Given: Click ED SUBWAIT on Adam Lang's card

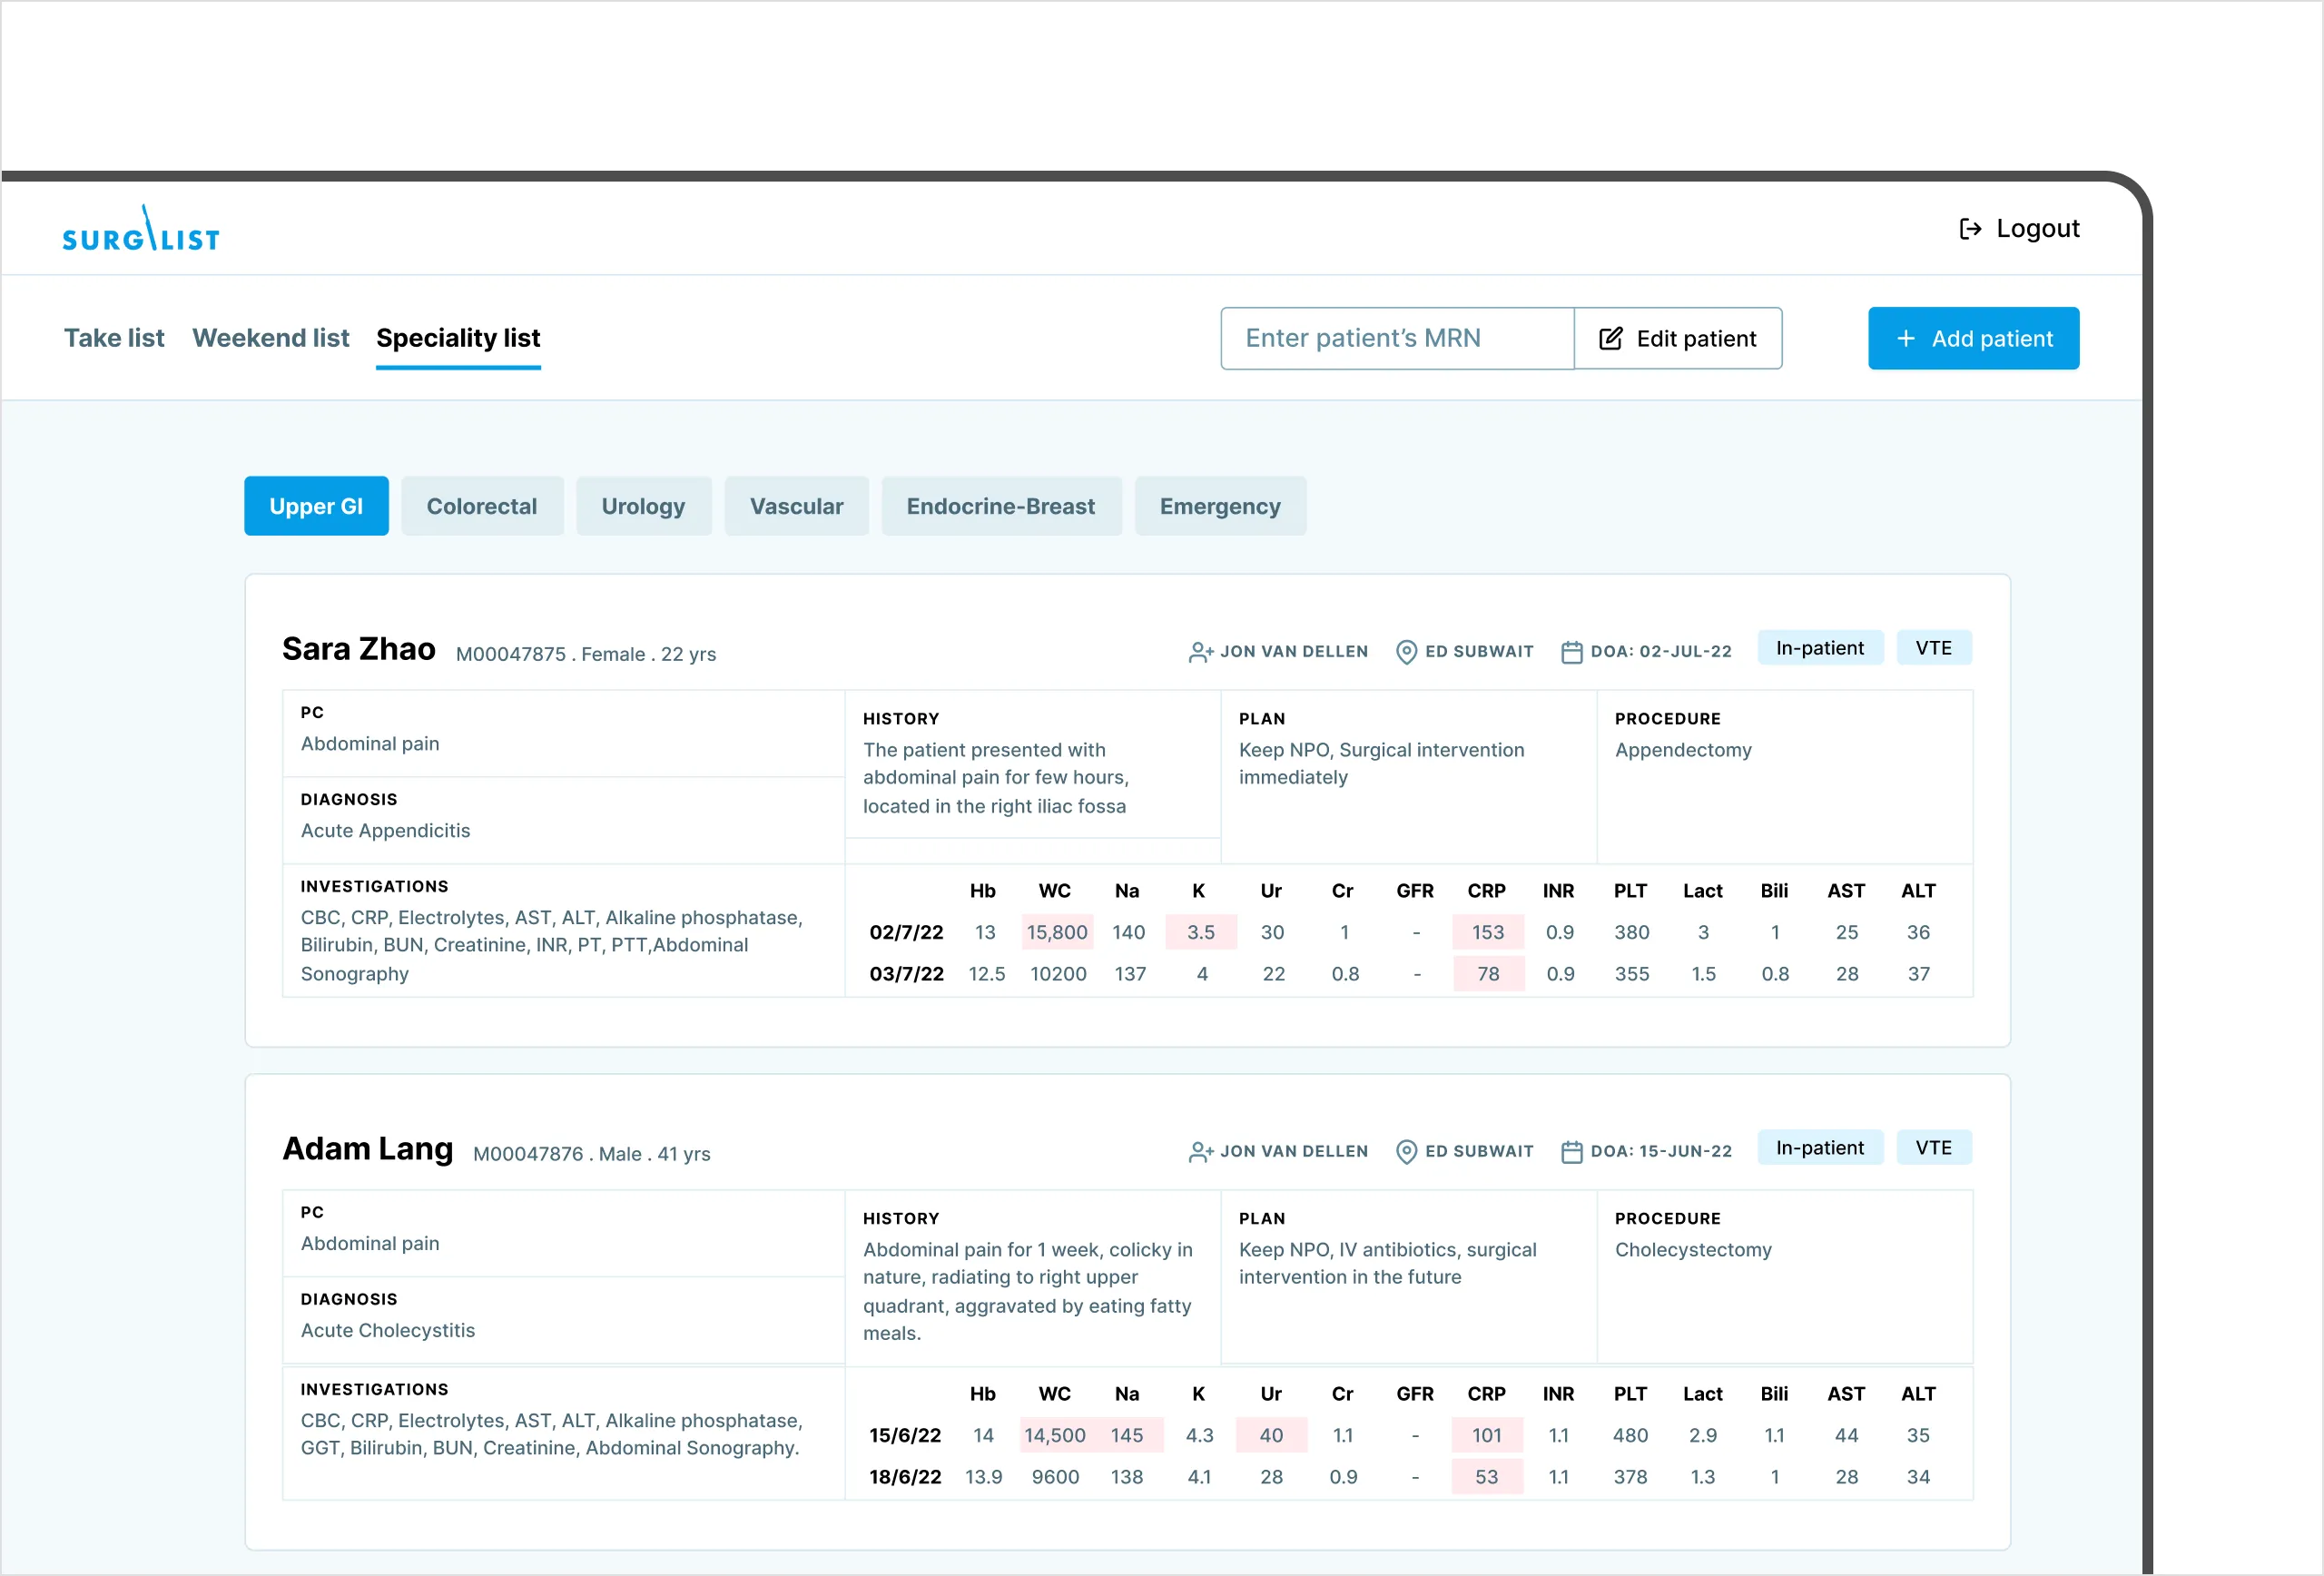Looking at the screenshot, I should [x=1479, y=1152].
